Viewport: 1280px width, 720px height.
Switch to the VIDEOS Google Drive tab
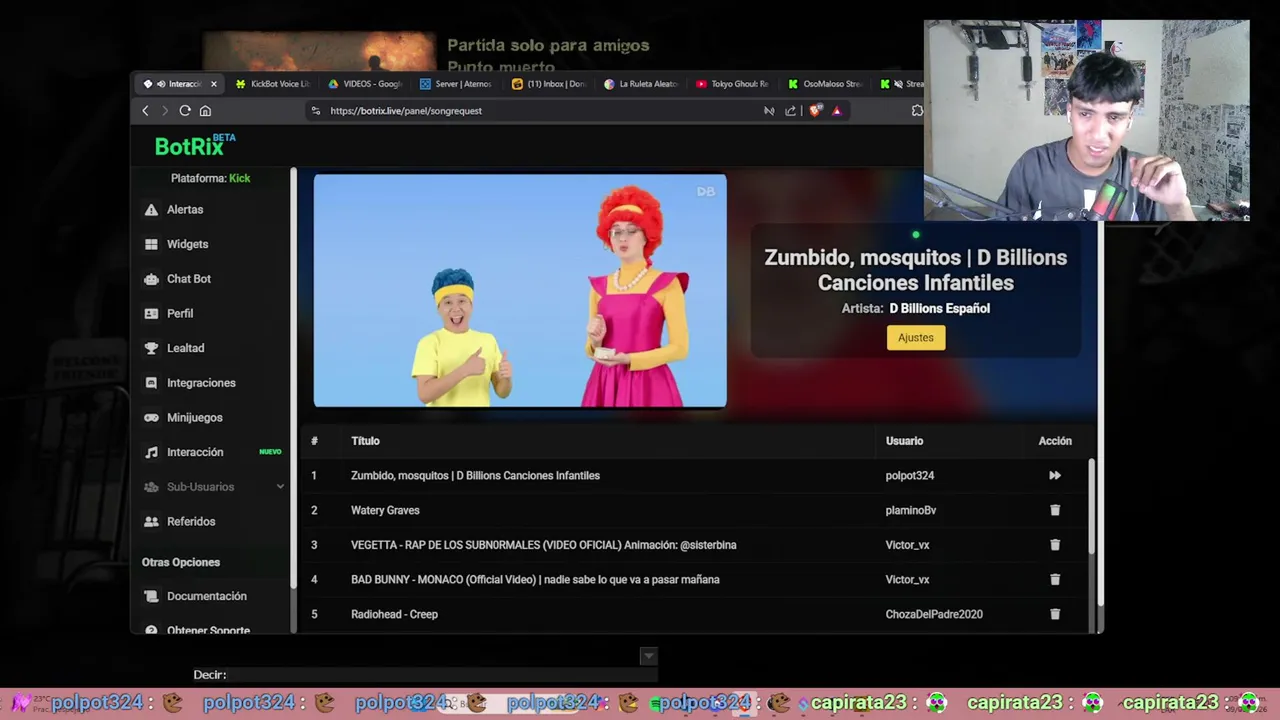(x=365, y=84)
